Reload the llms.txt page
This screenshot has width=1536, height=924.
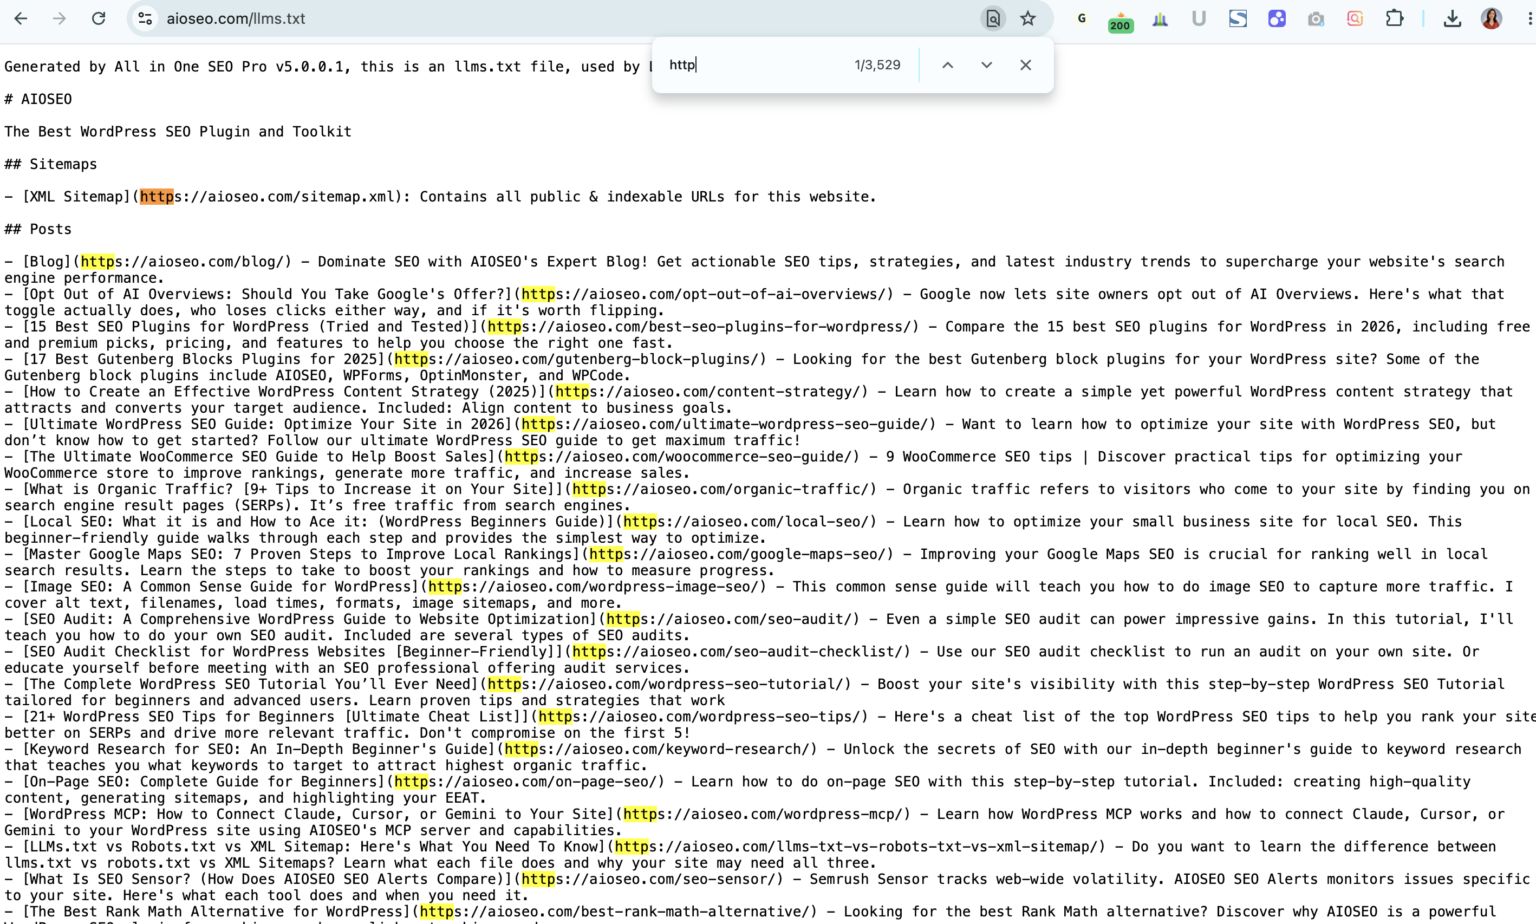[x=99, y=18]
